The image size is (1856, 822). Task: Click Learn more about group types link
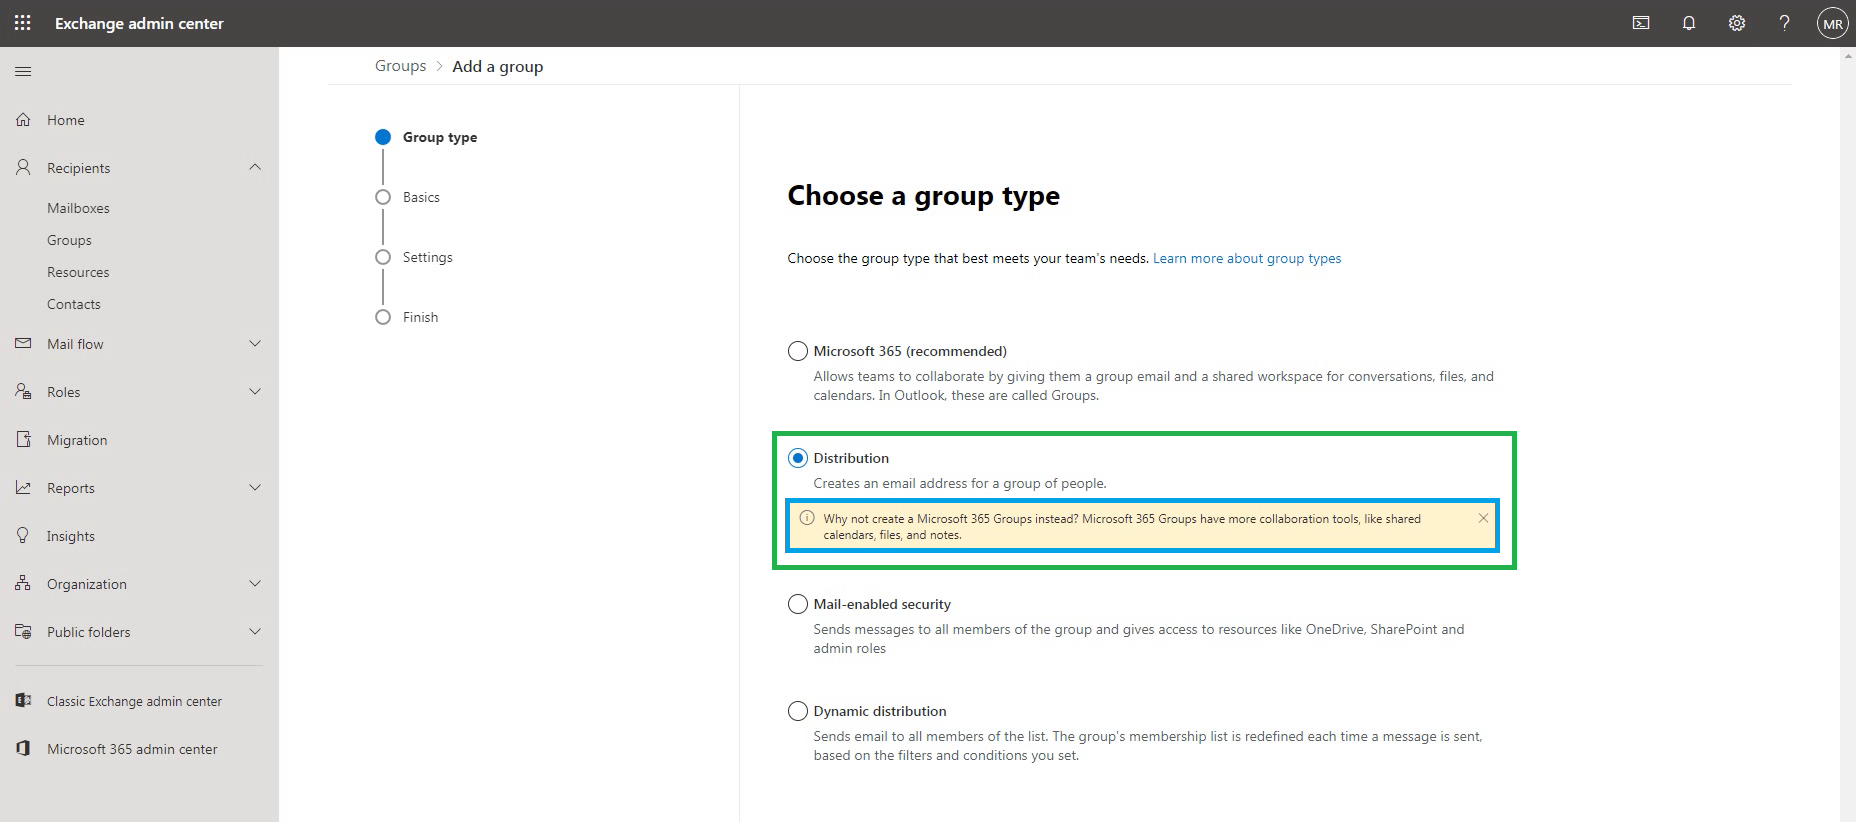tap(1247, 258)
